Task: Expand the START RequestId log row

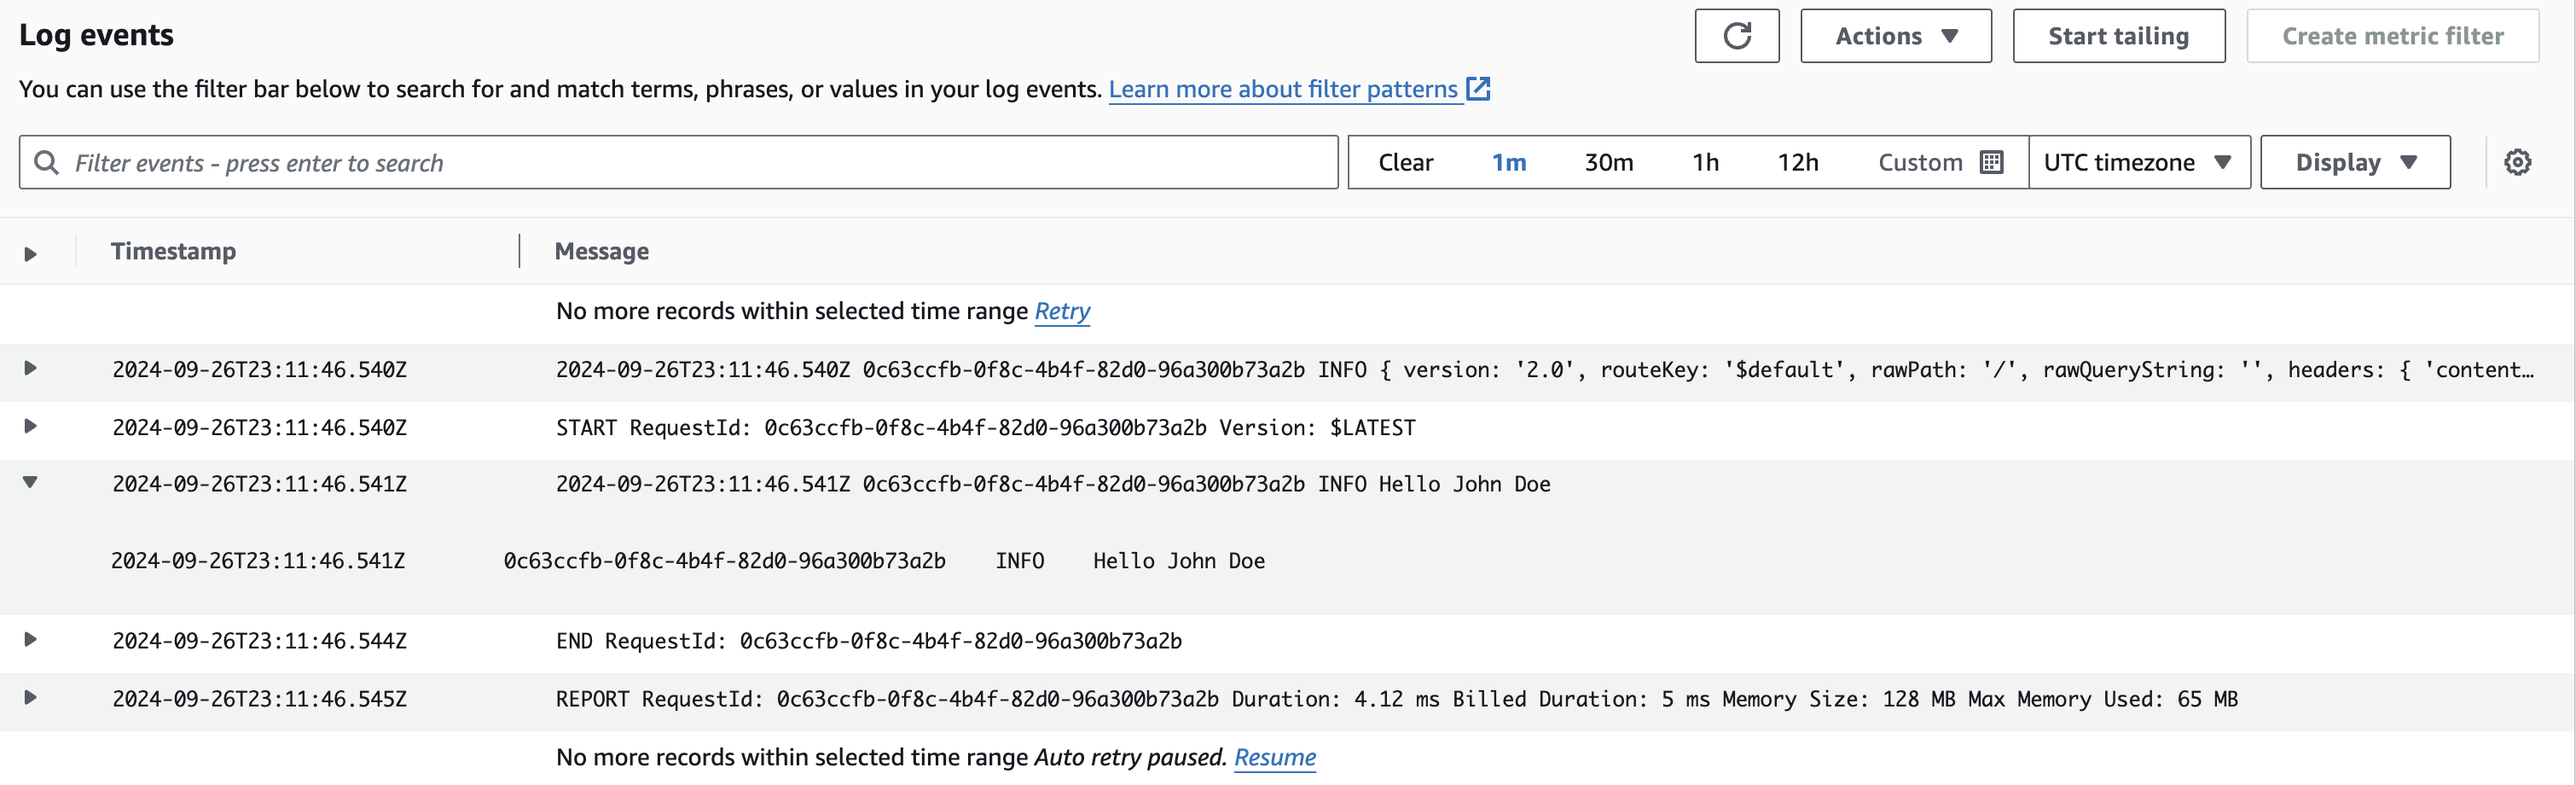Action: click(x=30, y=426)
